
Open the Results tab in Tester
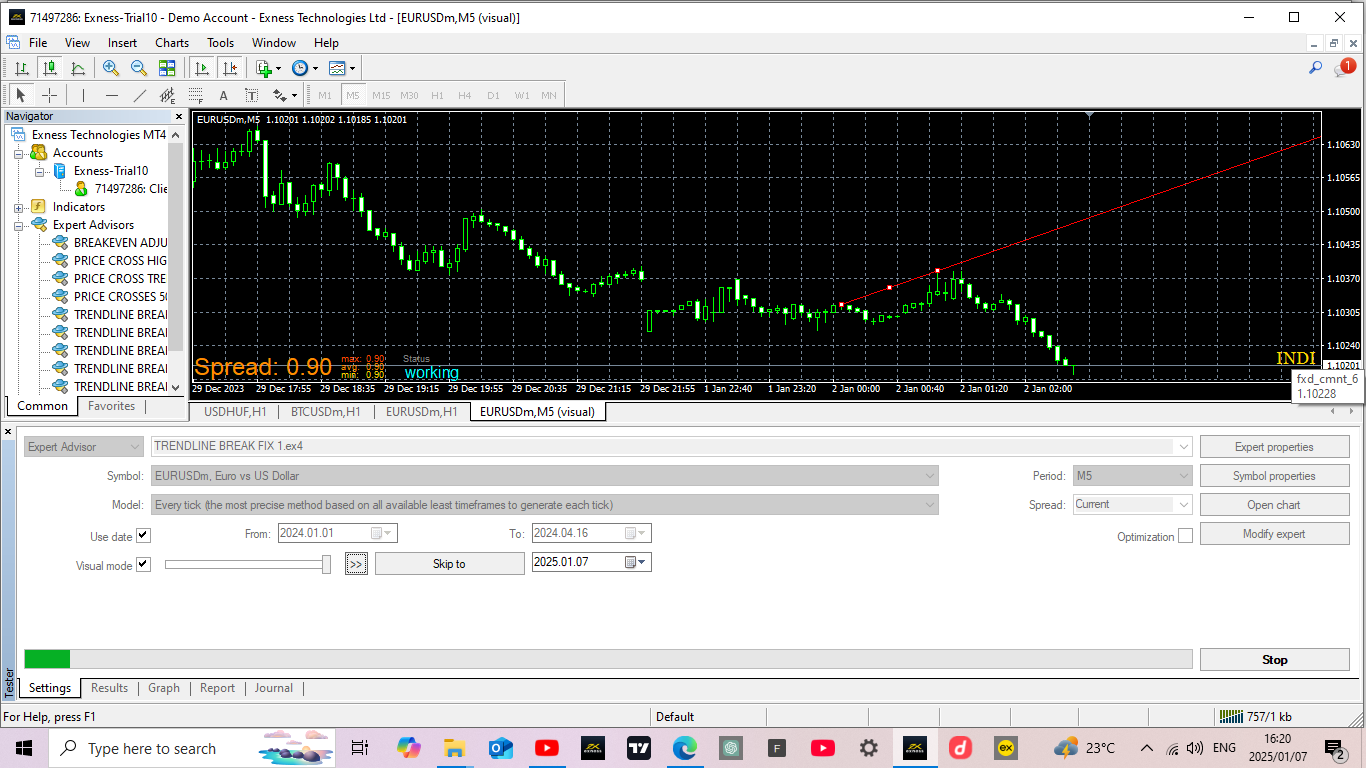(110, 688)
